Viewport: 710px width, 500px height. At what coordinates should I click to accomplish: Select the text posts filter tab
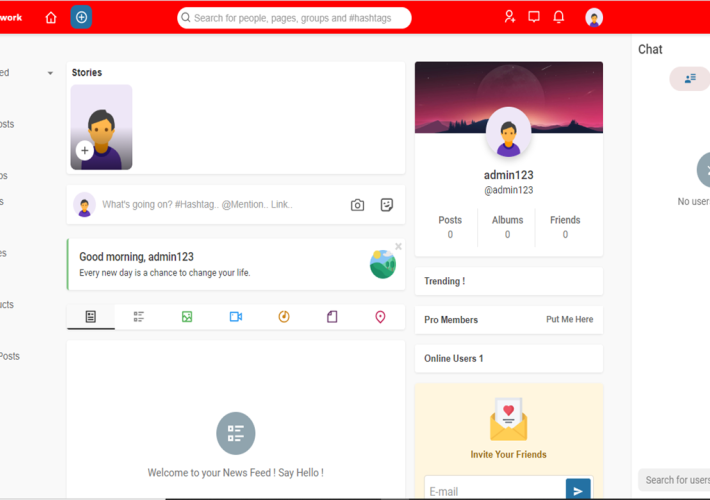139,317
